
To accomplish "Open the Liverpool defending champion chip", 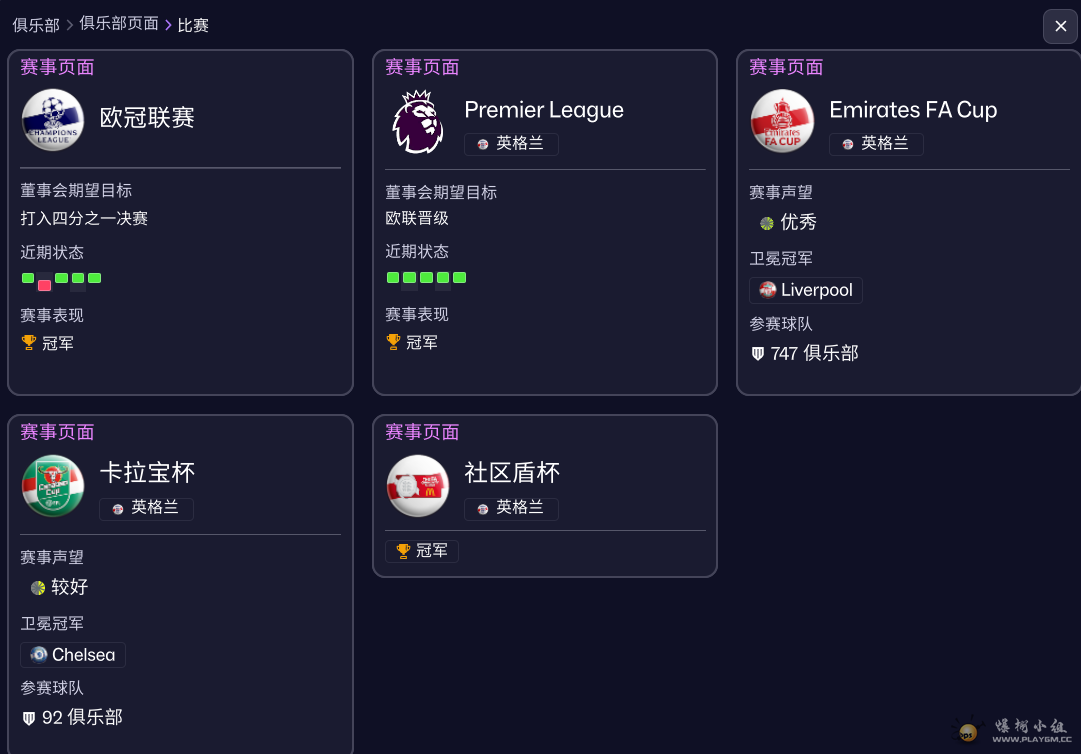I will tap(806, 290).
